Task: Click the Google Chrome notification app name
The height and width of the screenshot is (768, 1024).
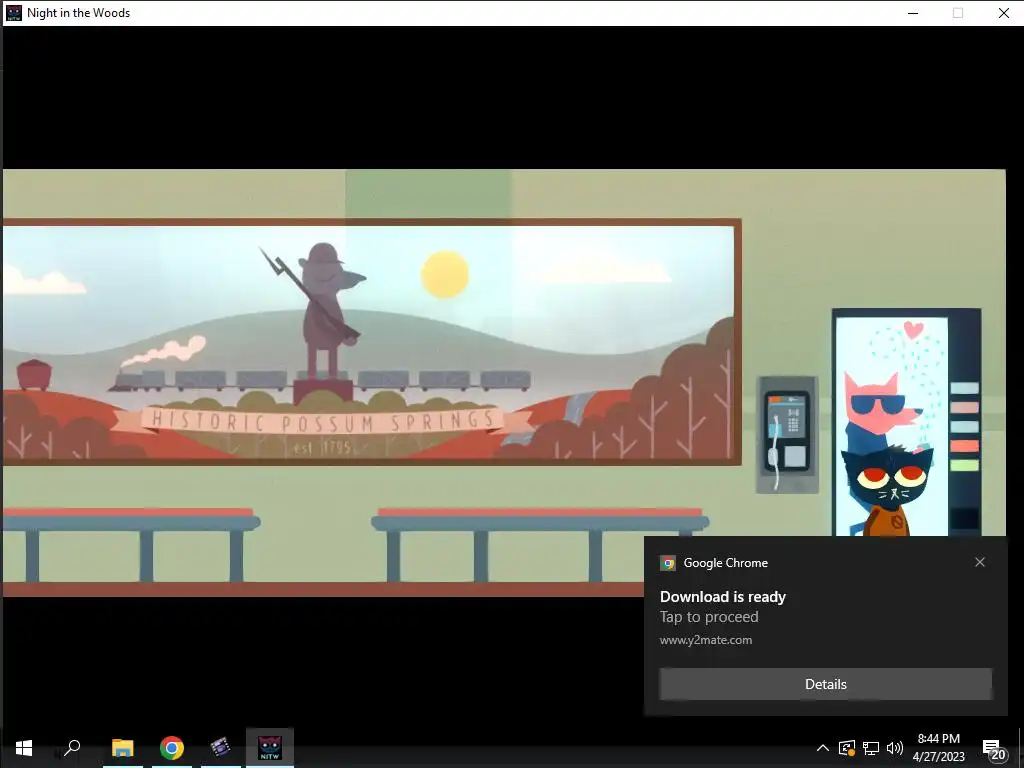Action: coord(726,563)
